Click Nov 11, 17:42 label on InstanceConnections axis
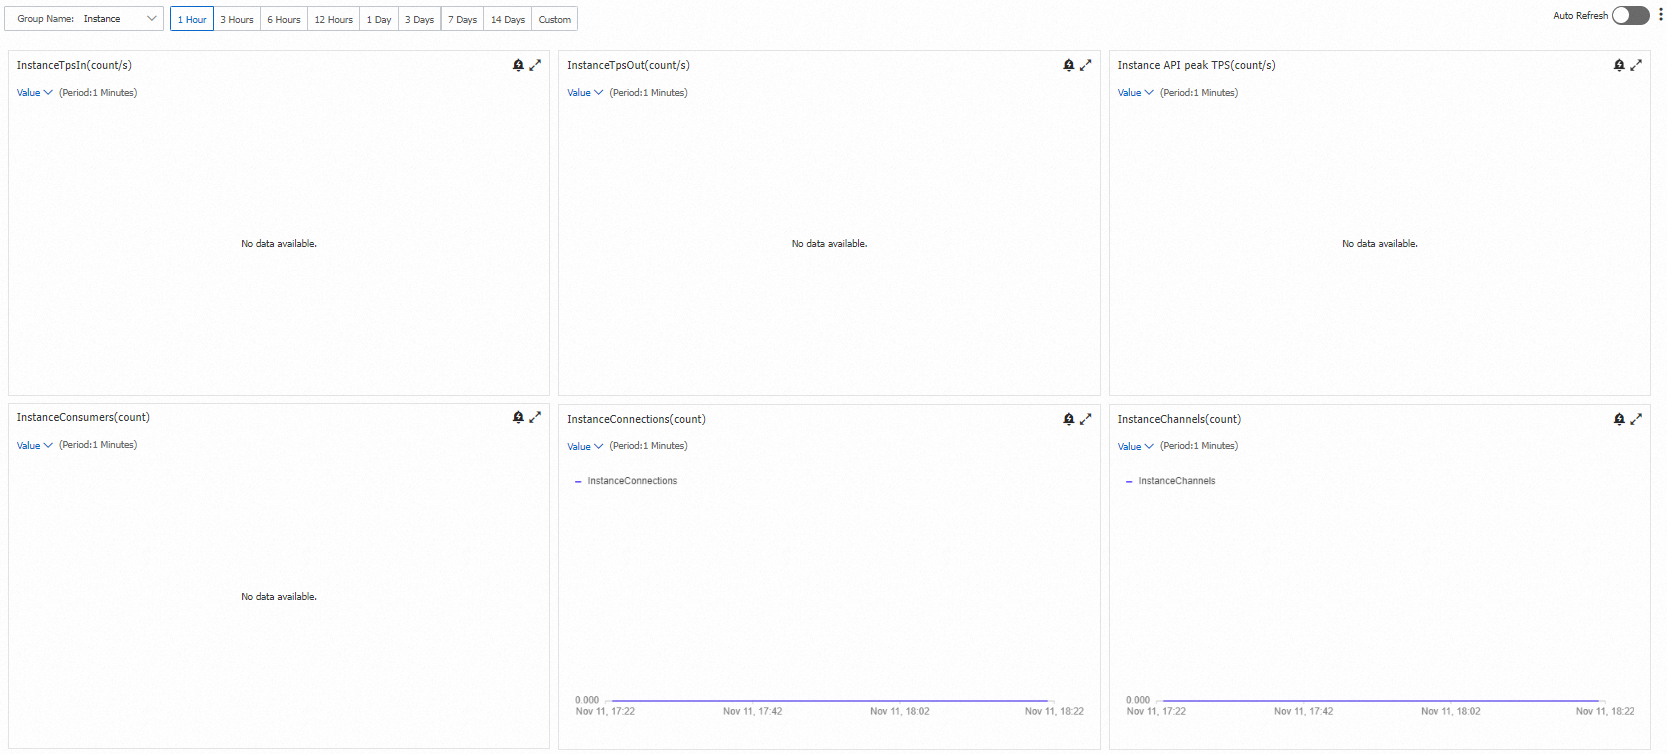 click(753, 712)
